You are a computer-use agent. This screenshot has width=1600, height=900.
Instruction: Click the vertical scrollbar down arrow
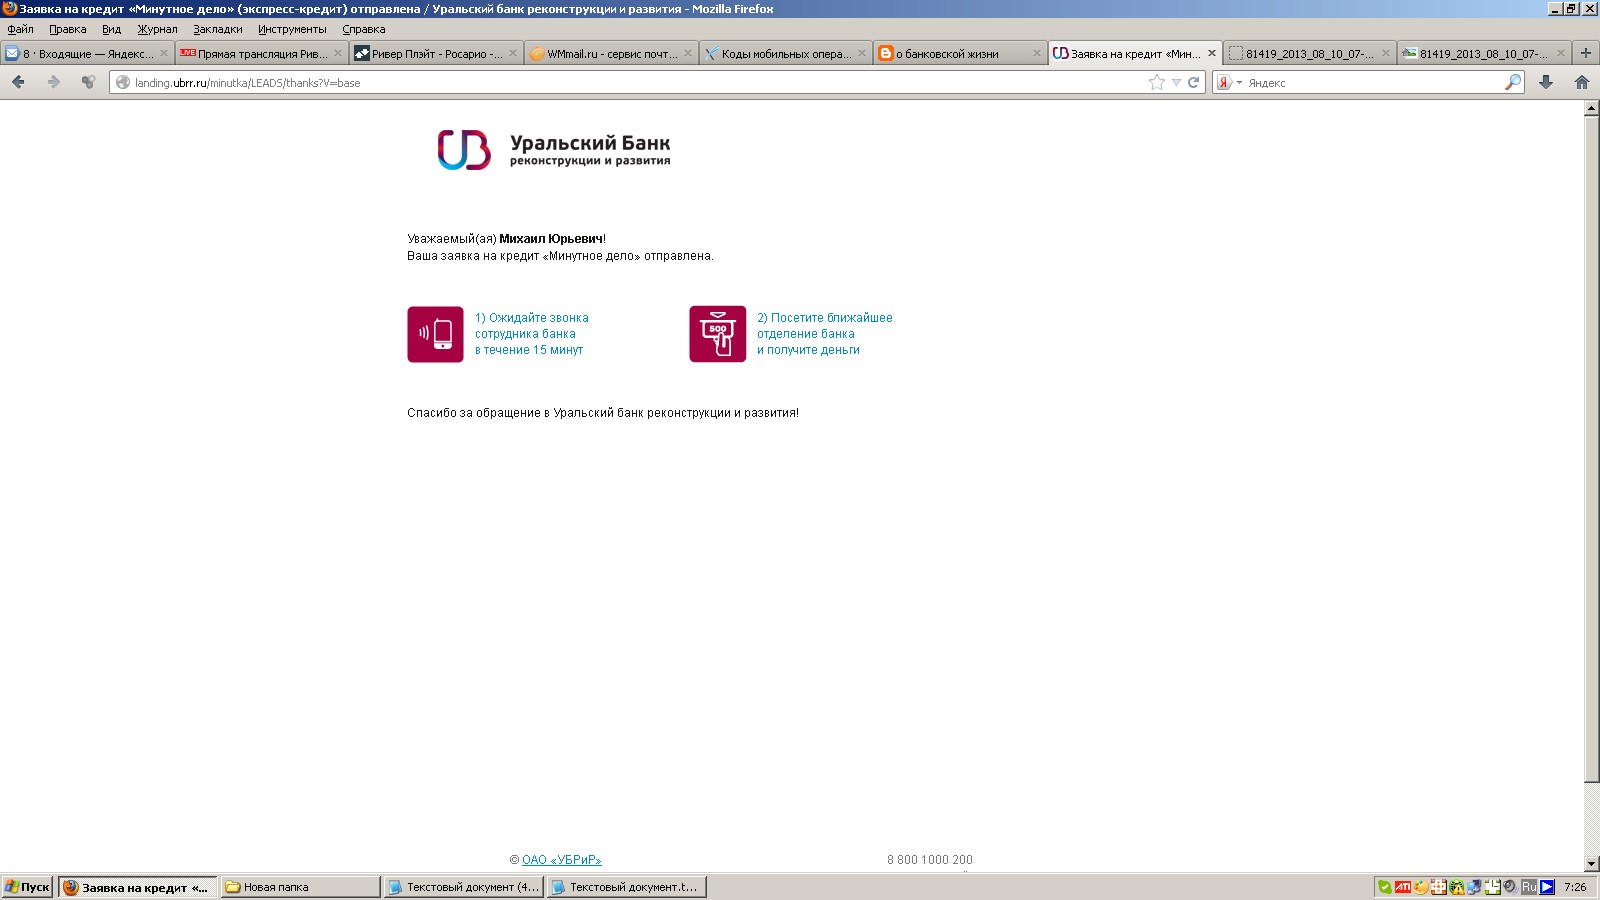click(1591, 864)
